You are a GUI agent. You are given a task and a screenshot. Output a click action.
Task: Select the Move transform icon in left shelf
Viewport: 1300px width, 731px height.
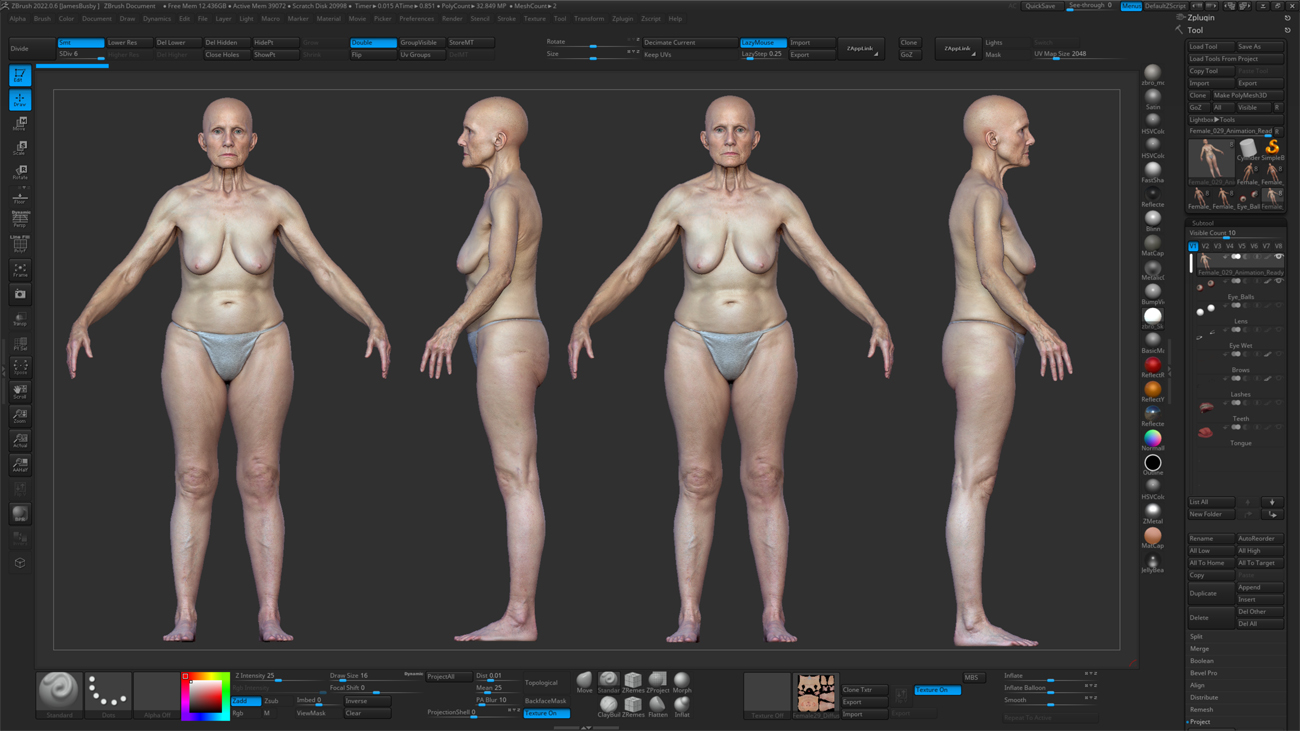[x=19, y=124]
